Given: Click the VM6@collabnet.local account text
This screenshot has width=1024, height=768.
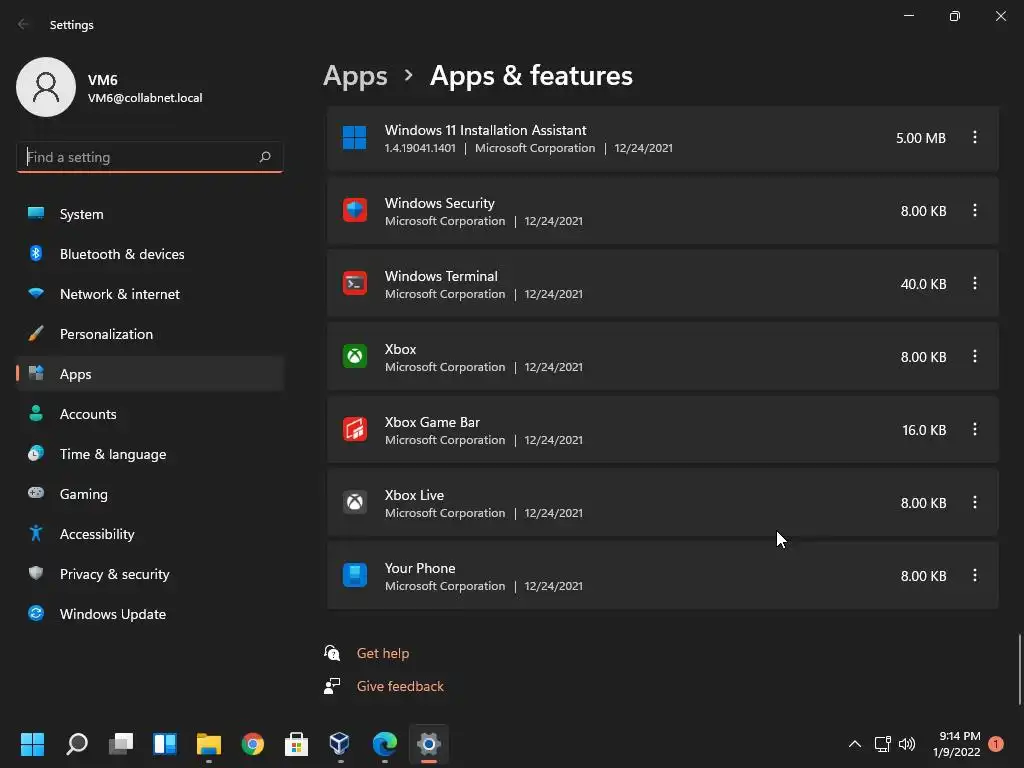Looking at the screenshot, I should [x=145, y=98].
